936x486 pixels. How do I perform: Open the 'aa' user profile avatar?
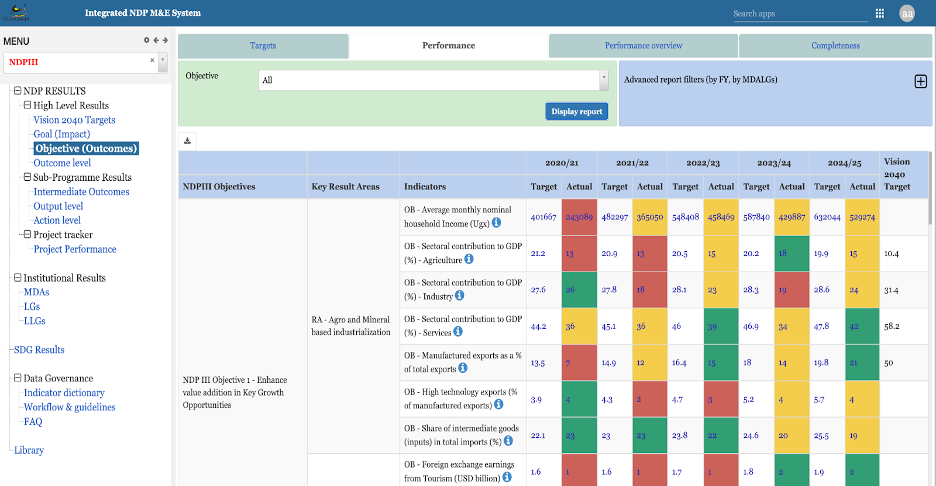[907, 14]
